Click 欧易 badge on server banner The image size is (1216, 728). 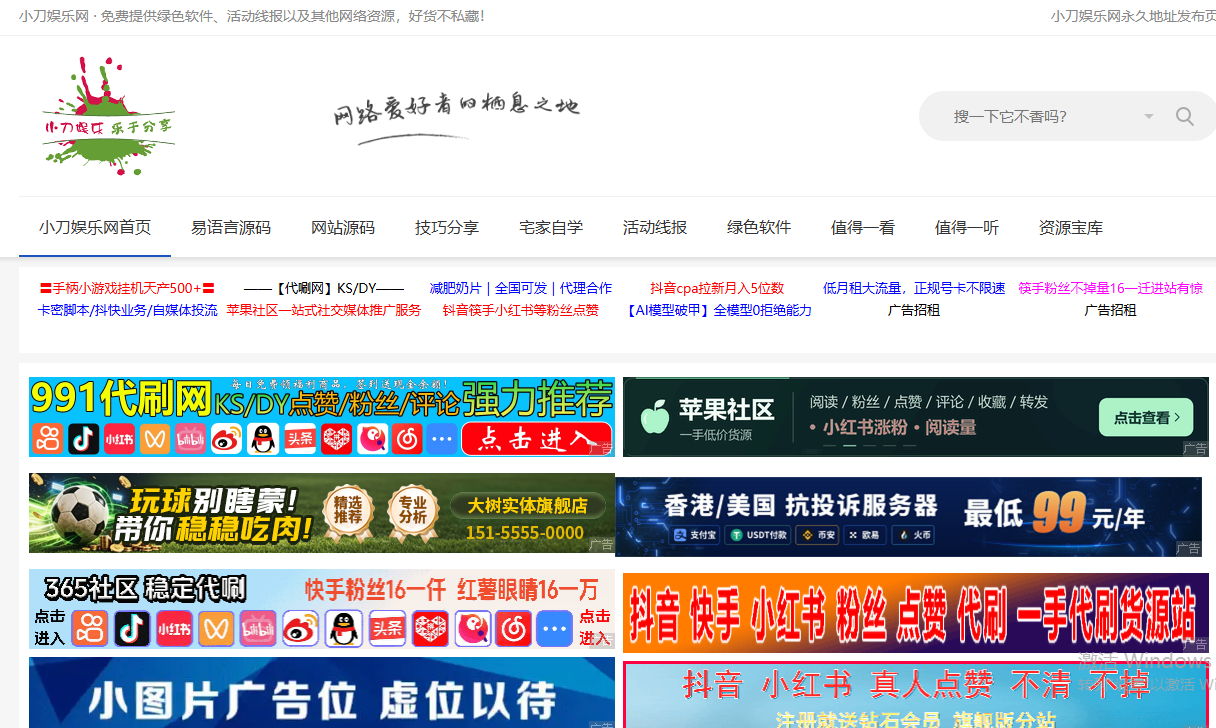click(864, 535)
